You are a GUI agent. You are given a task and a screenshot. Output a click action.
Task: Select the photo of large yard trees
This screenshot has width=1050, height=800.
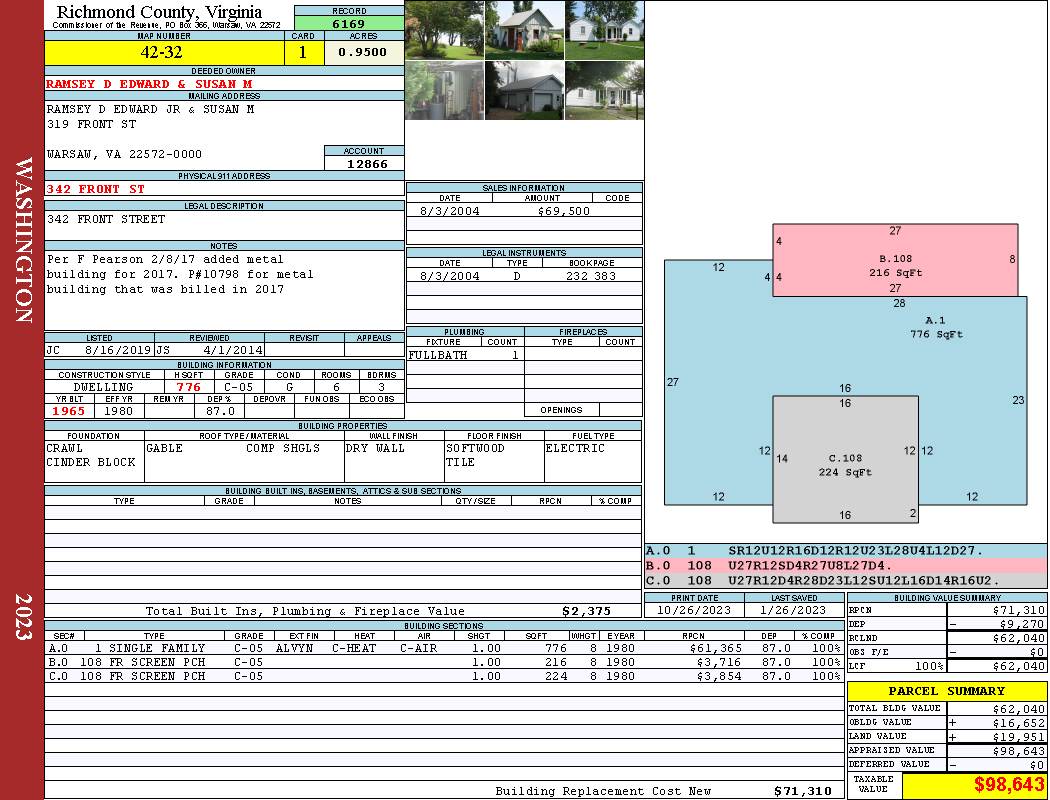pos(444,29)
